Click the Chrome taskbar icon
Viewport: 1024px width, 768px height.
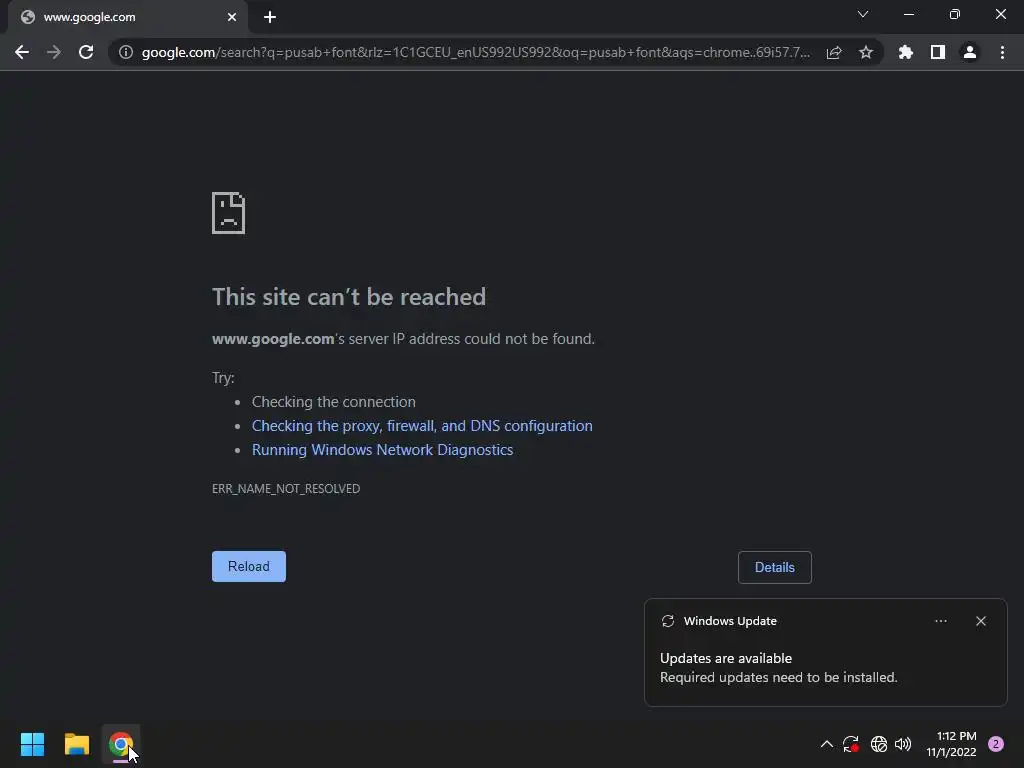pyautogui.click(x=121, y=744)
